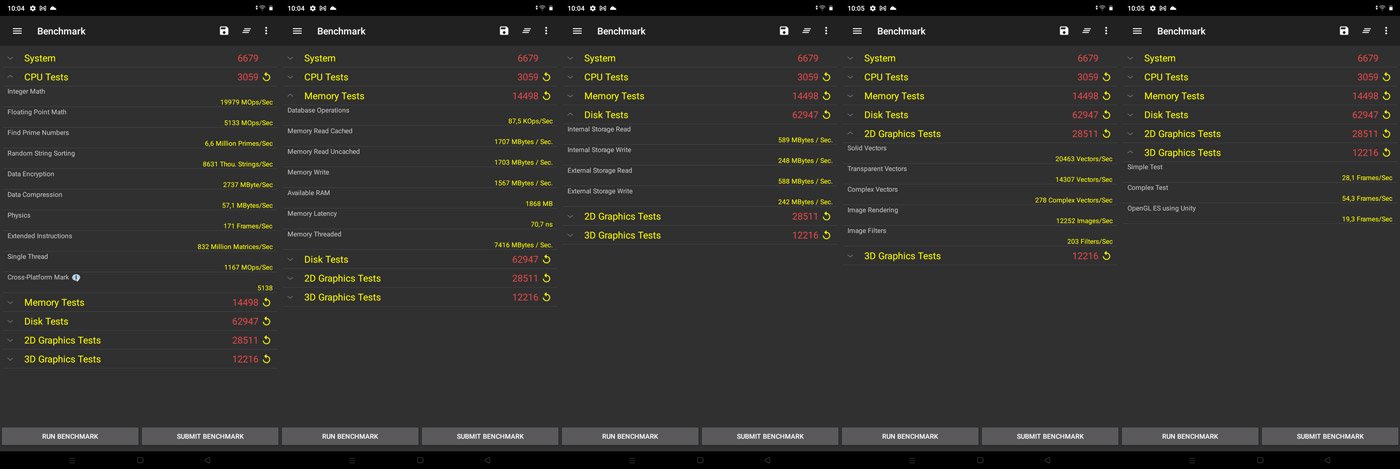Expand CPU Tests chevron on screen listing Simple Test

(1131, 77)
